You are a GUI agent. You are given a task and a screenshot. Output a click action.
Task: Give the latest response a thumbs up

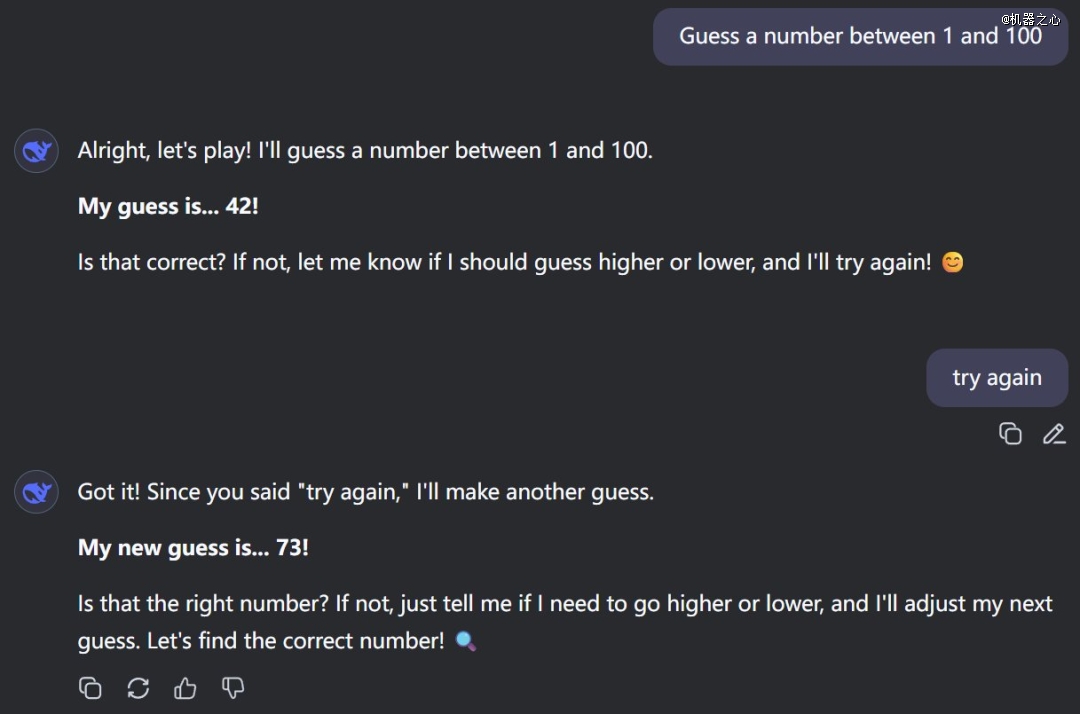click(x=185, y=688)
